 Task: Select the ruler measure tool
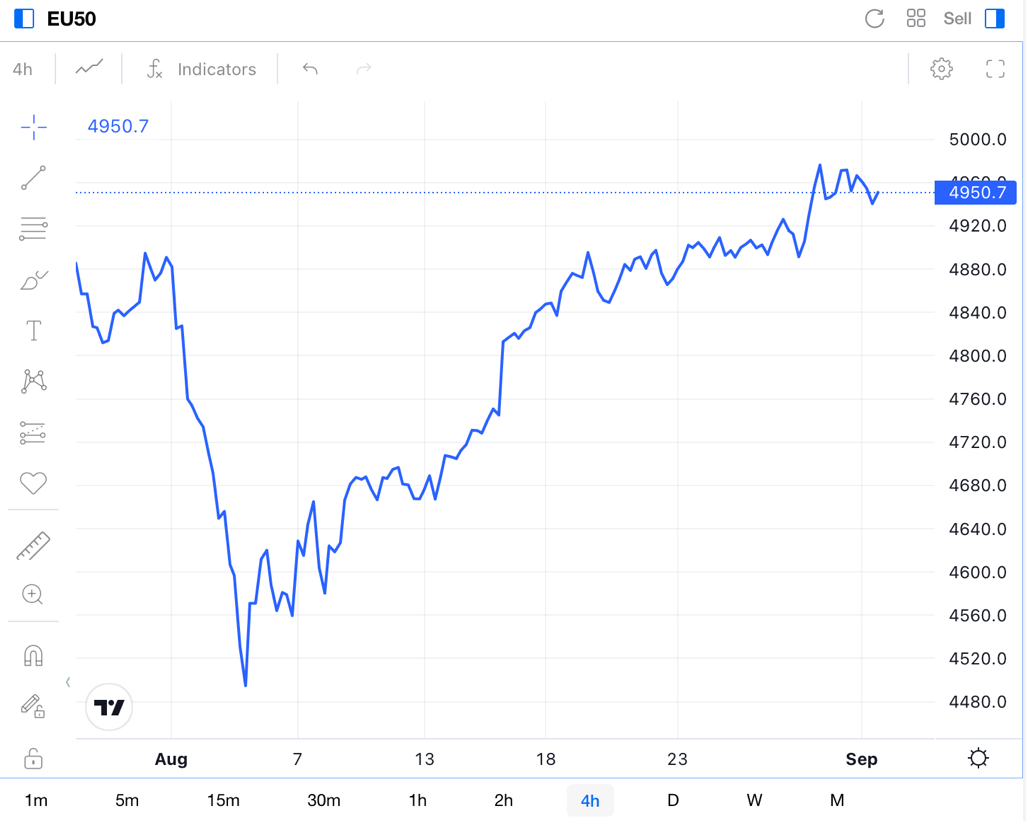[x=33, y=546]
